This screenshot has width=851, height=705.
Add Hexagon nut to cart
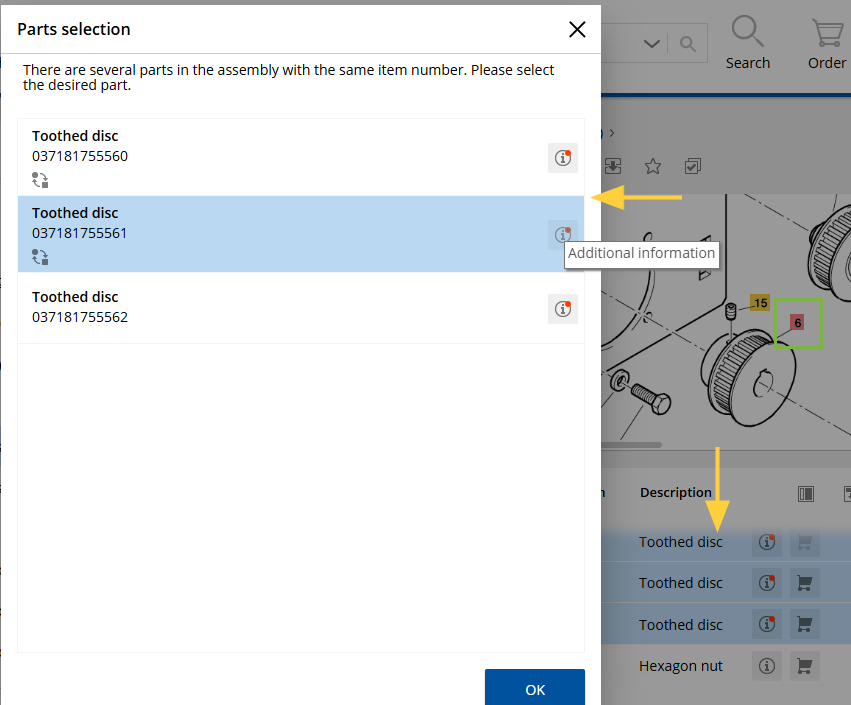pos(804,666)
